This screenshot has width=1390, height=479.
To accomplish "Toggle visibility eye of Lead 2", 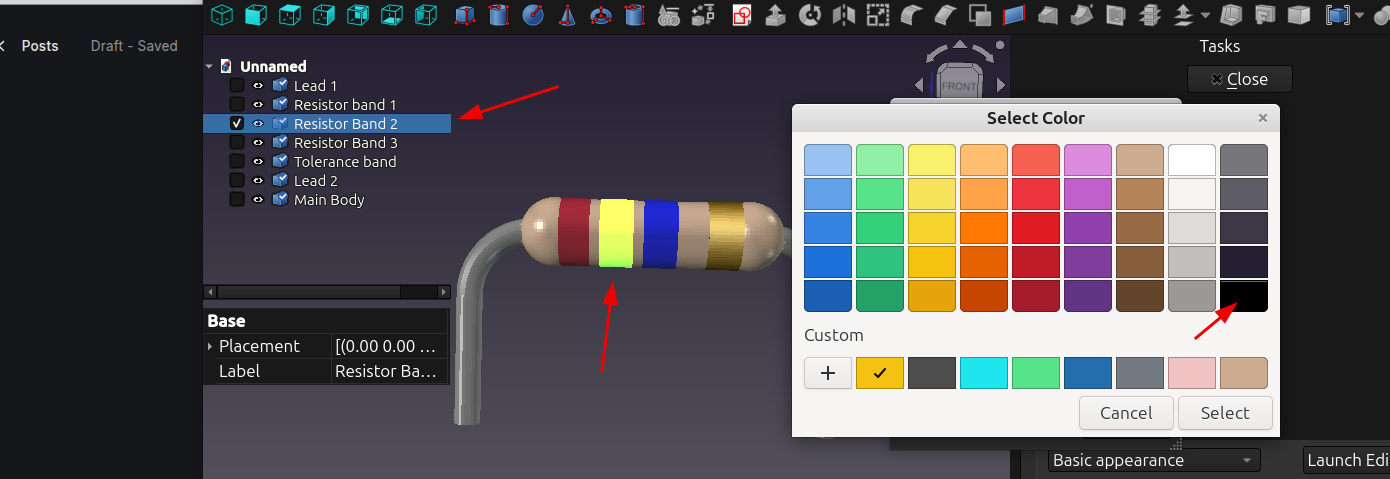I will point(258,181).
